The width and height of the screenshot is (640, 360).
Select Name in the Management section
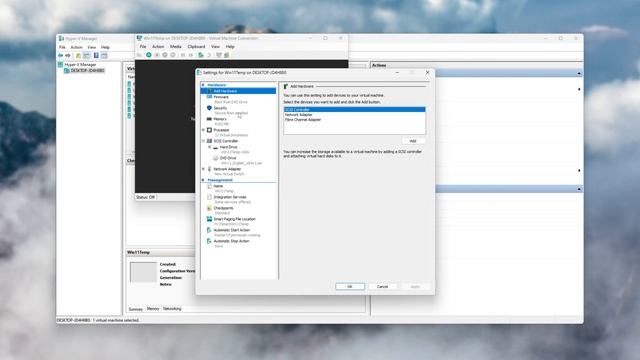218,186
